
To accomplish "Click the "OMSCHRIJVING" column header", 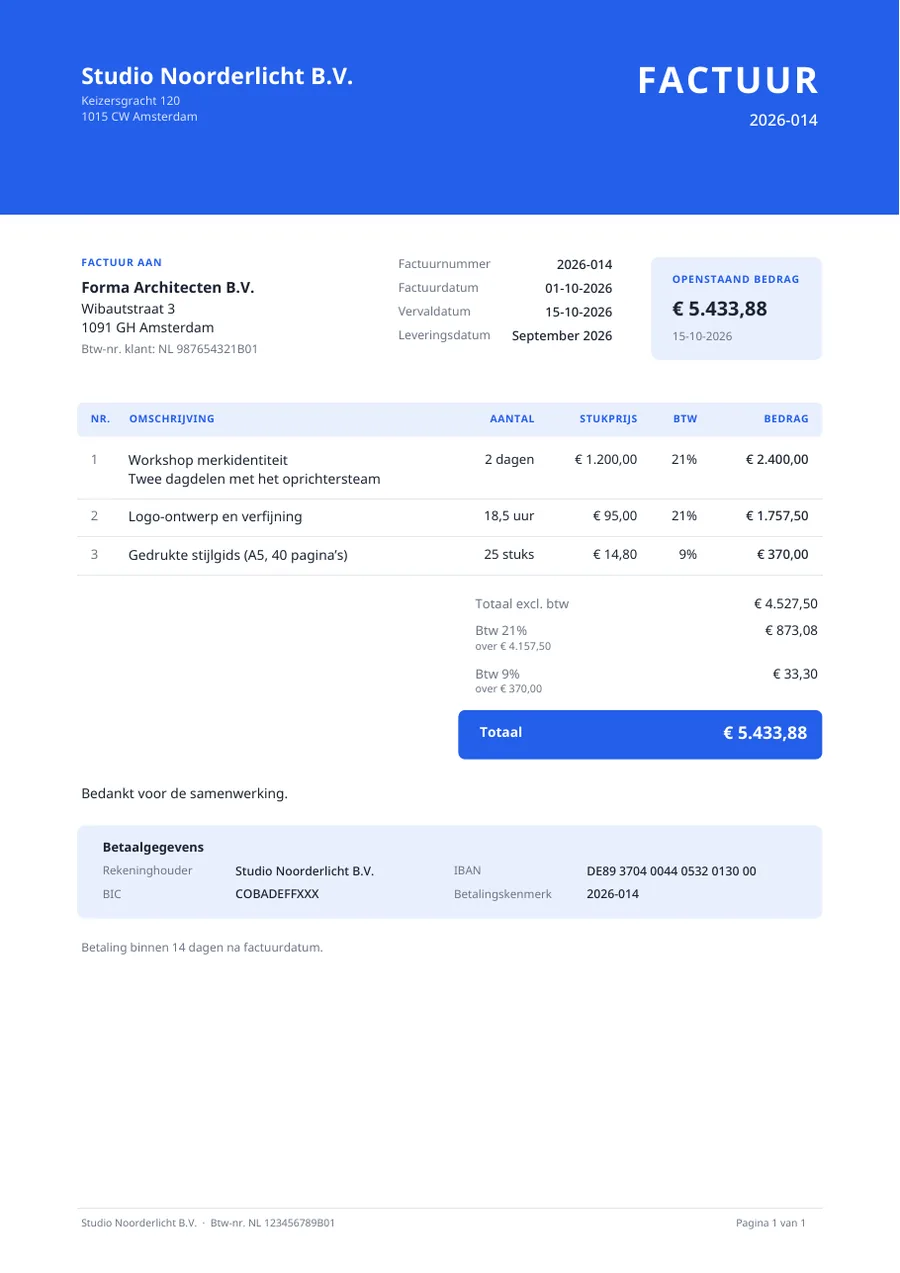I will 171,419.
